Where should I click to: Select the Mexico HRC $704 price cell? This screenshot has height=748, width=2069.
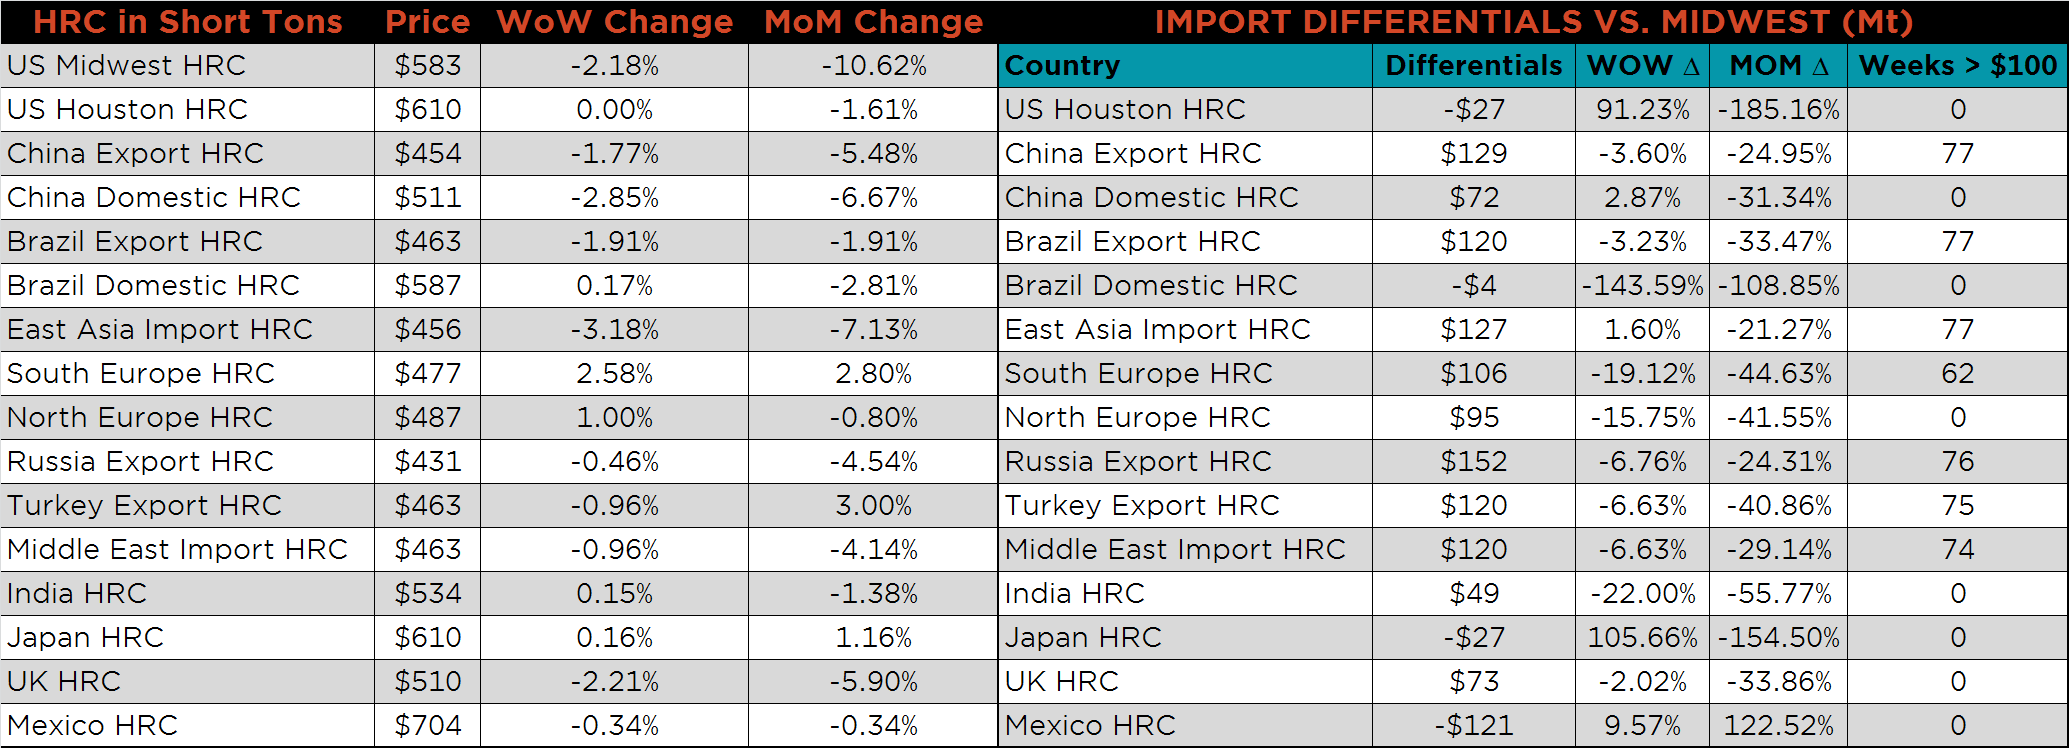427,725
